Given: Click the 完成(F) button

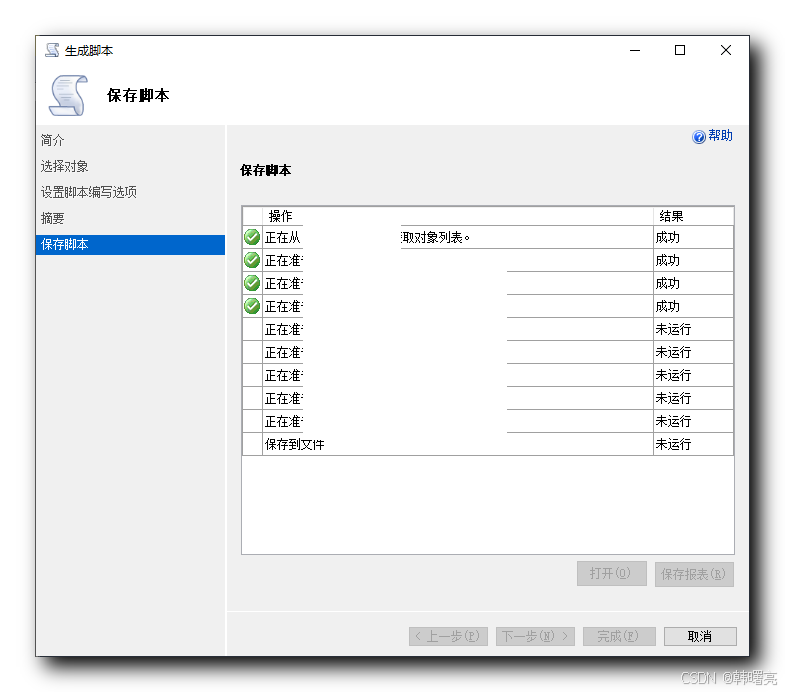Looking at the screenshot, I should click(x=619, y=636).
